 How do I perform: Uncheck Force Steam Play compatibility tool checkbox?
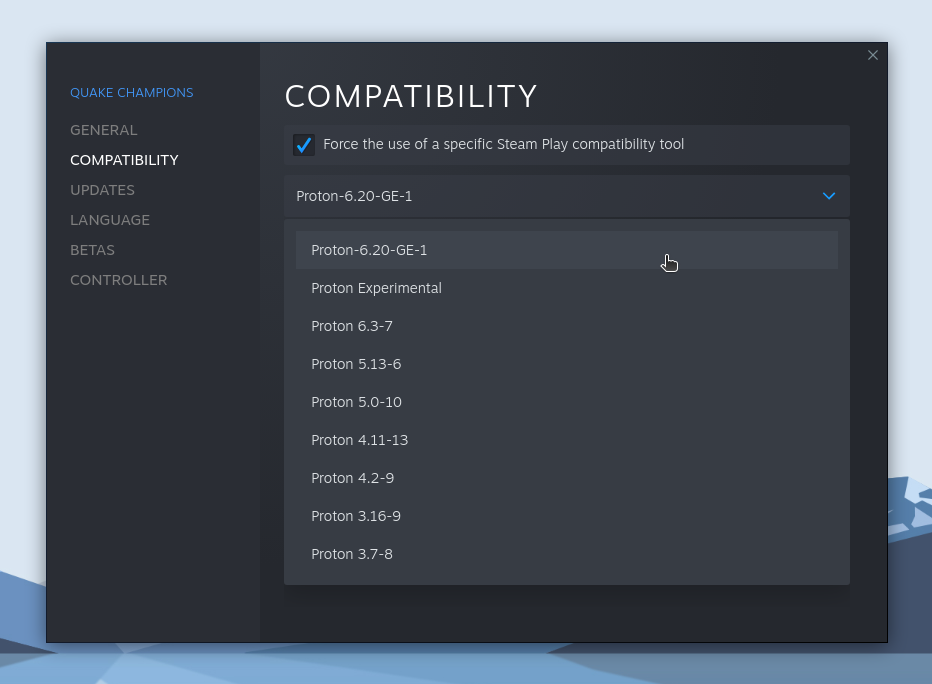(x=304, y=145)
